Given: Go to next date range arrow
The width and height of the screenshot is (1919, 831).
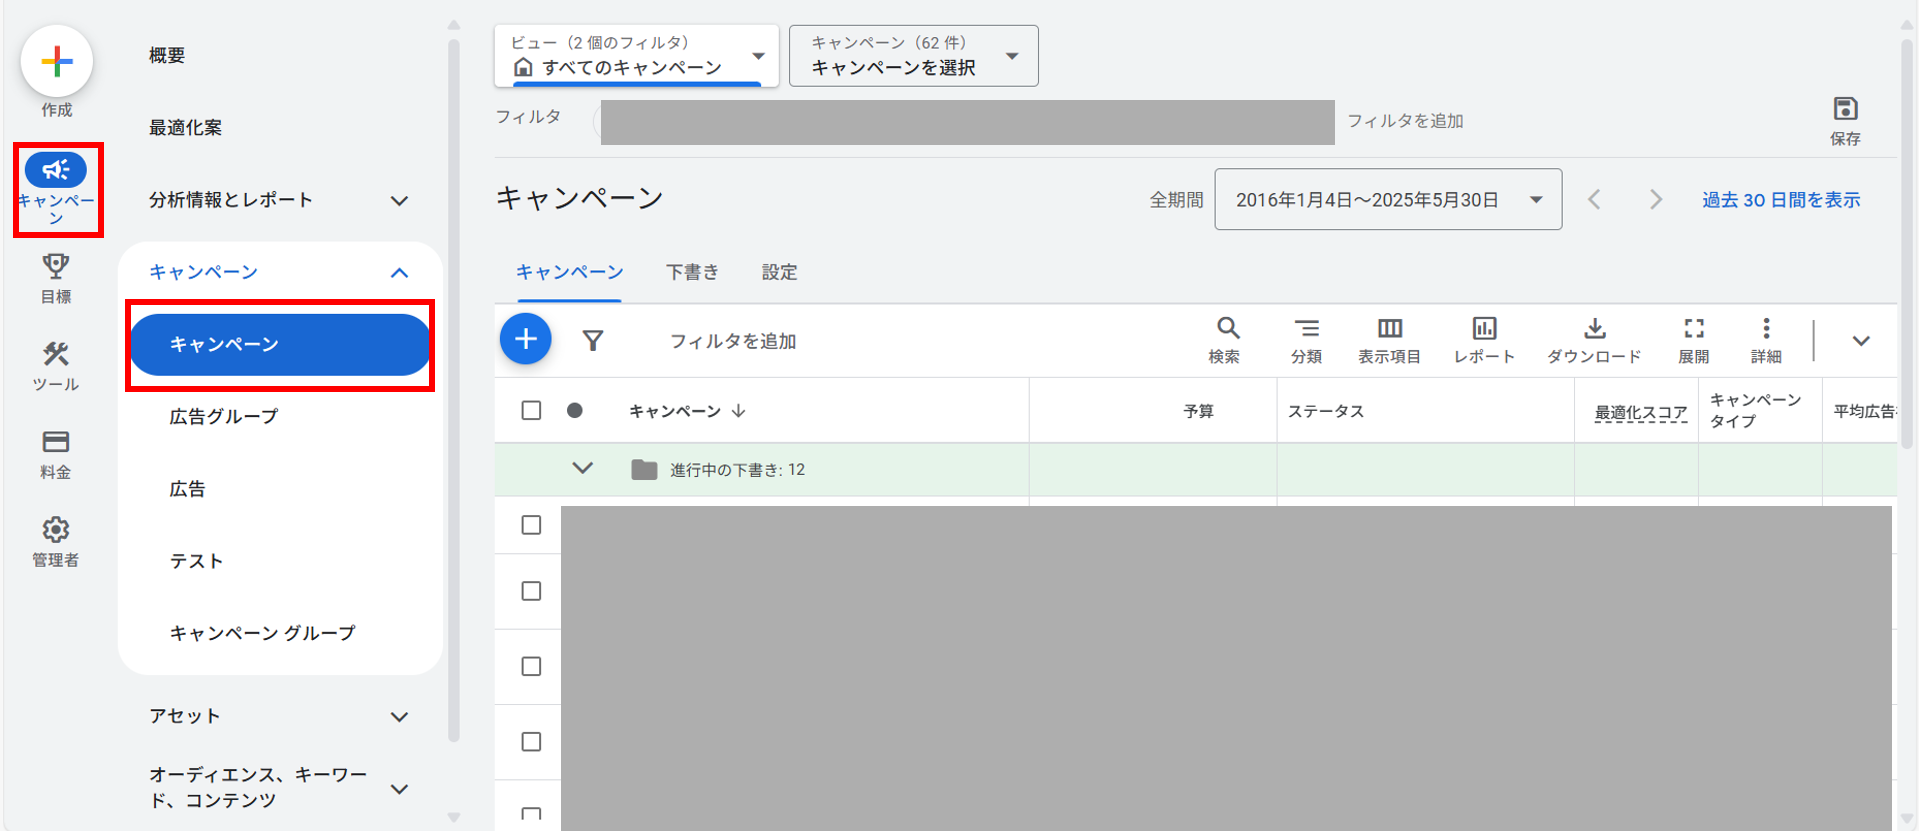Looking at the screenshot, I should point(1656,200).
